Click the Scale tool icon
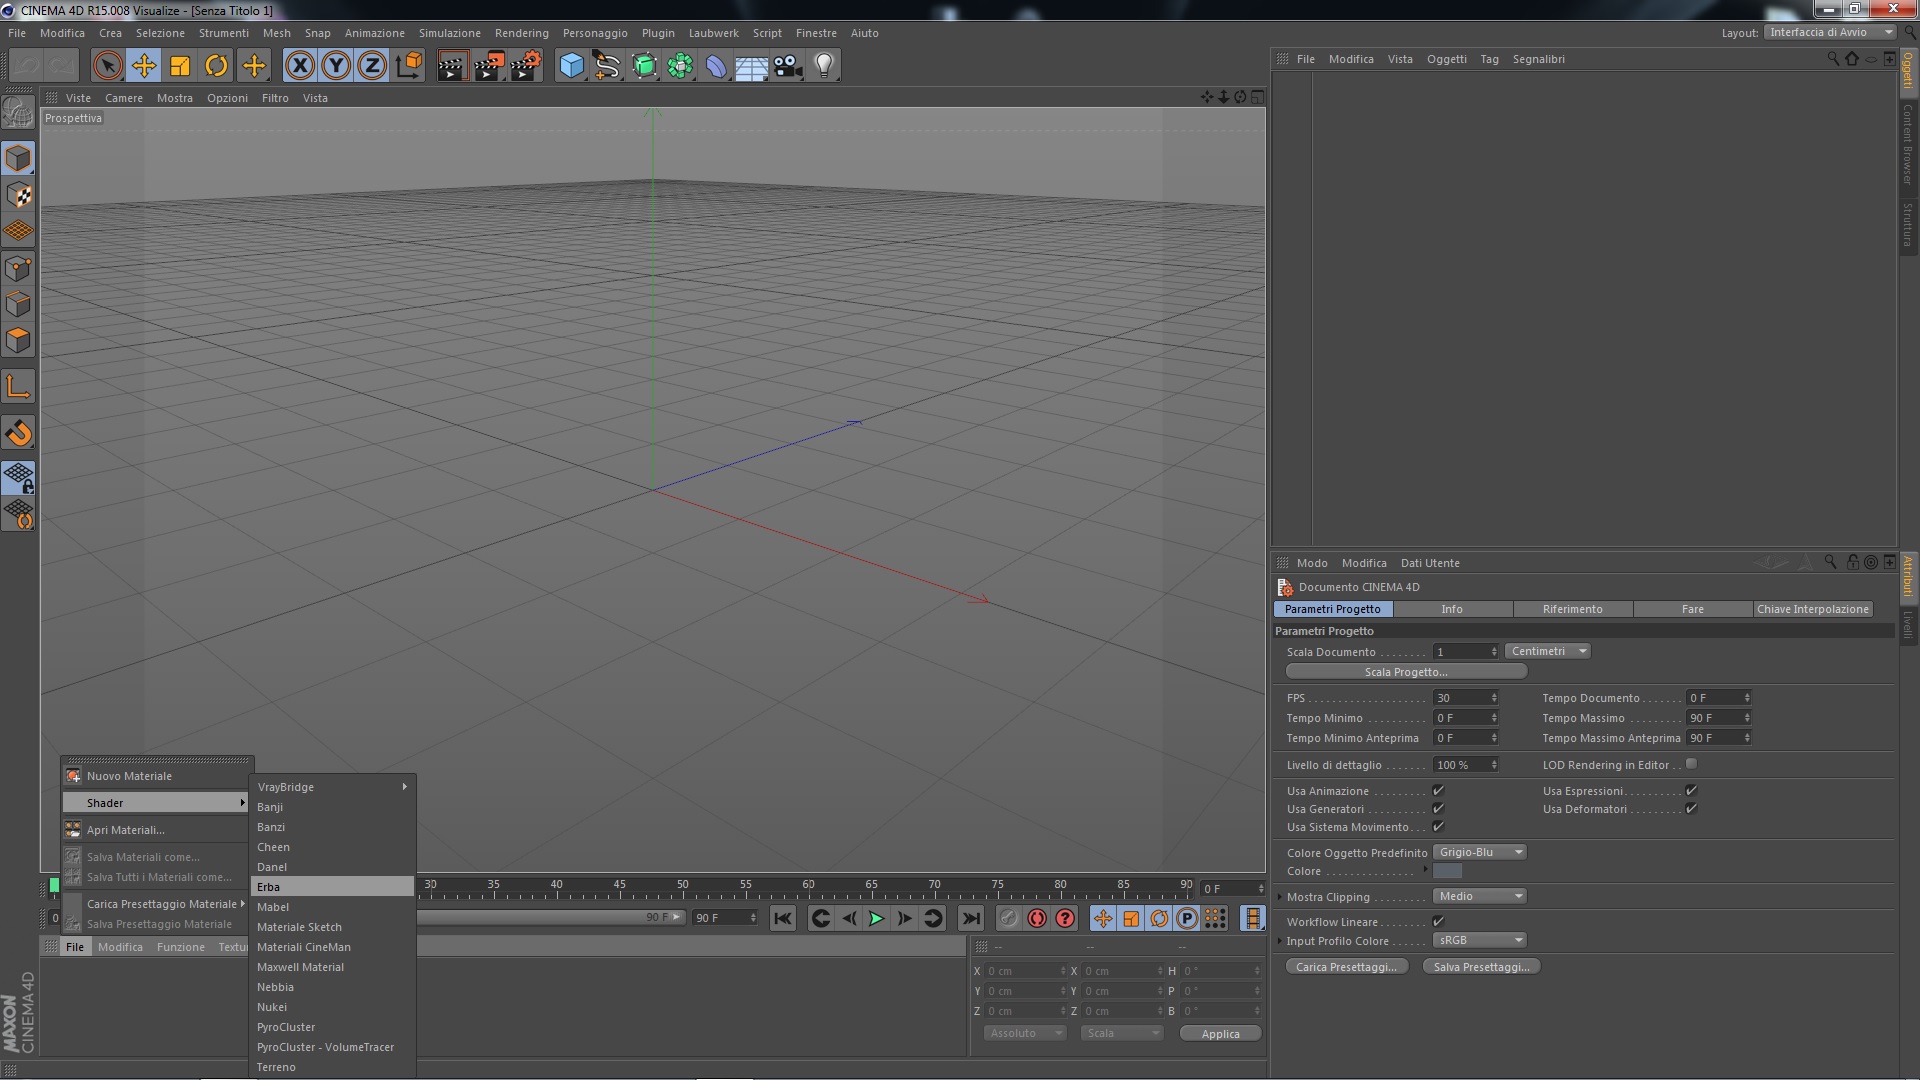Viewport: 1920px width, 1080px height. tap(180, 66)
